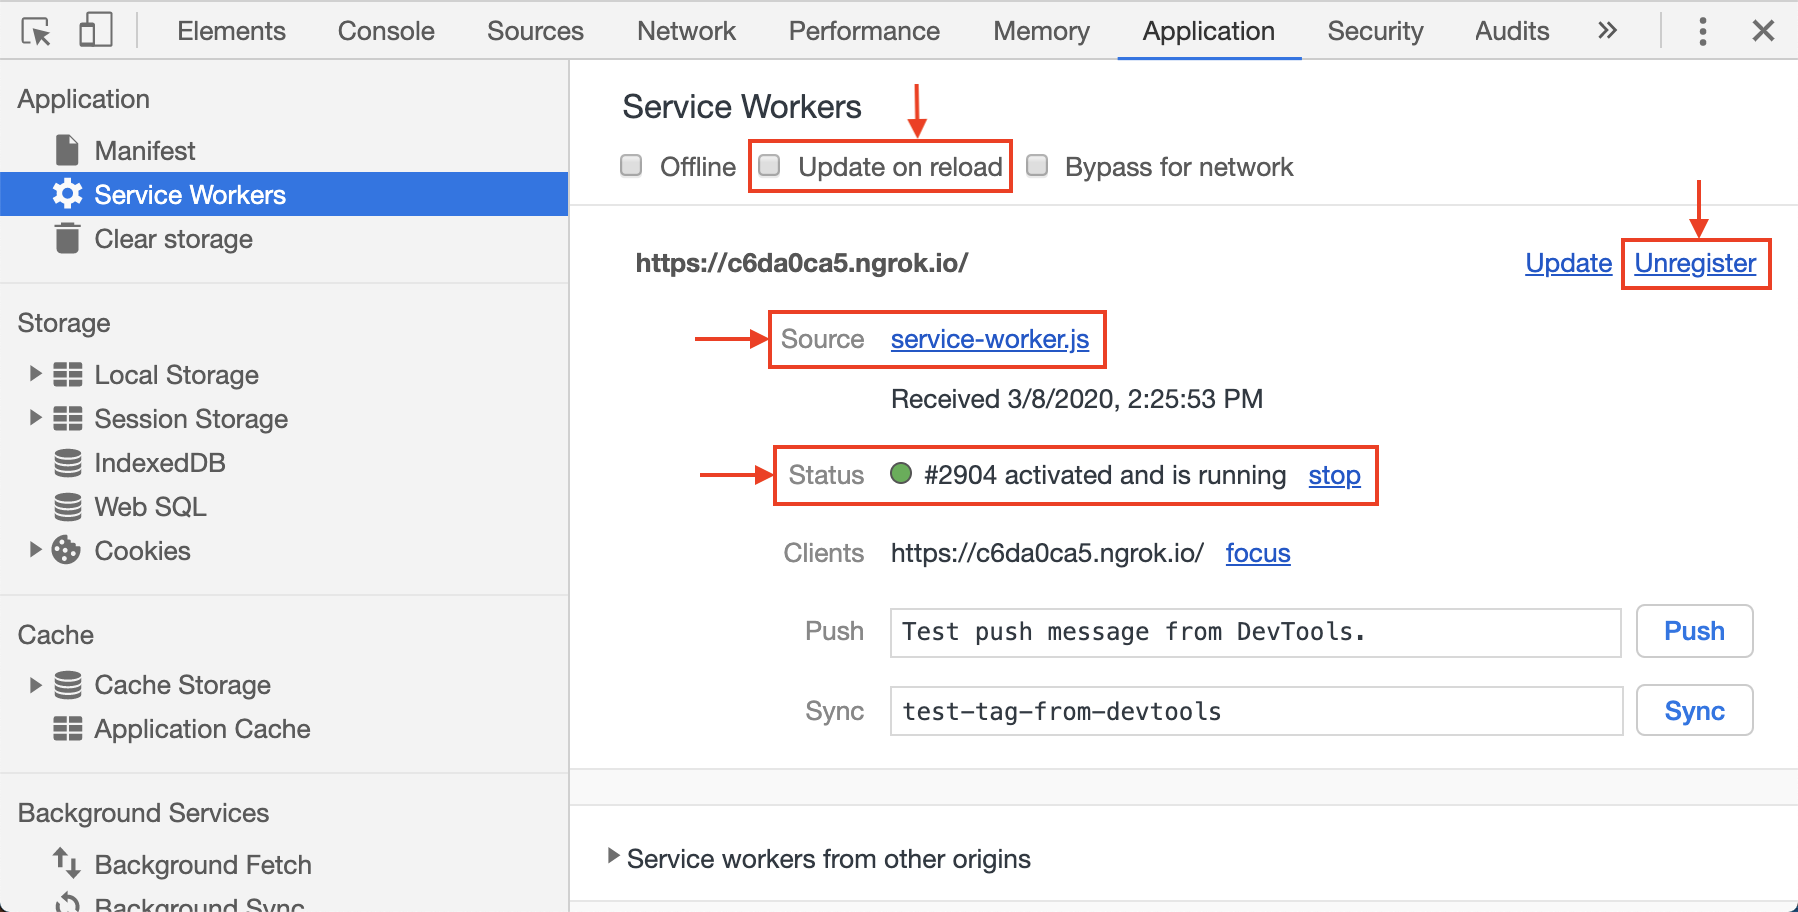Select the inspect element tool
1798x912 pixels.
tap(36, 30)
